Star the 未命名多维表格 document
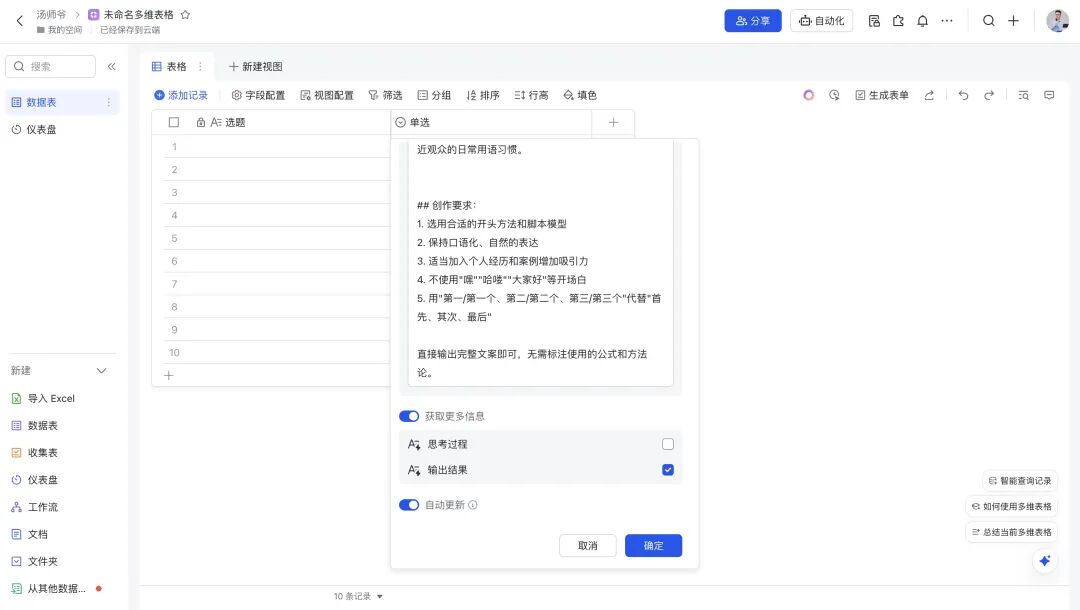This screenshot has height=610, width=1080. point(185,15)
